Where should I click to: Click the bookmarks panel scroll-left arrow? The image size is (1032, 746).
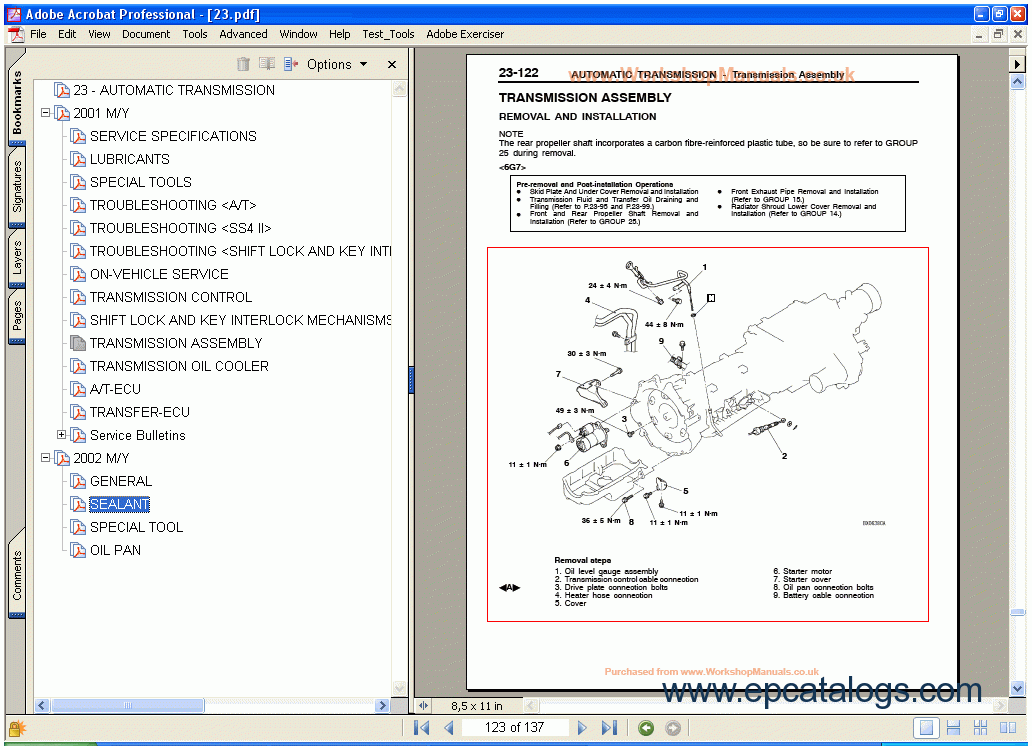coord(41,706)
